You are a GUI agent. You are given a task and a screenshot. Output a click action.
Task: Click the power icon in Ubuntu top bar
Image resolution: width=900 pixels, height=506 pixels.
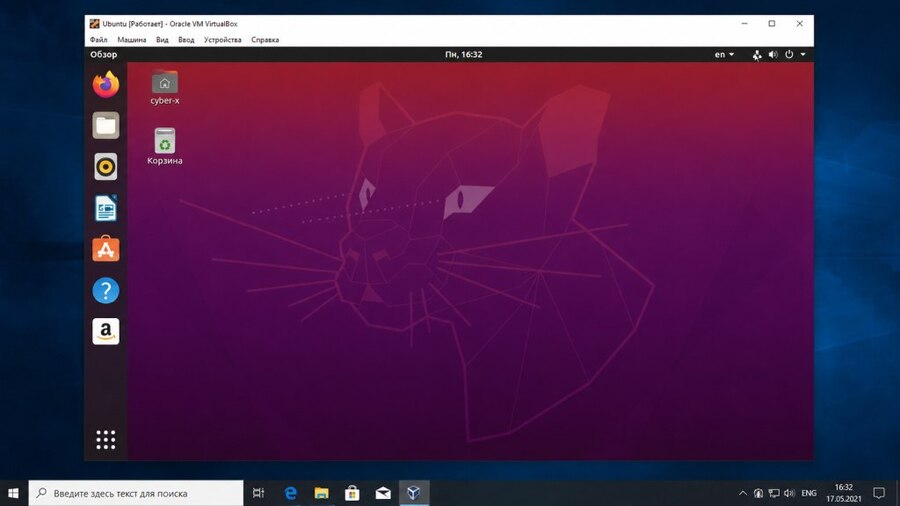pyautogui.click(x=789, y=55)
